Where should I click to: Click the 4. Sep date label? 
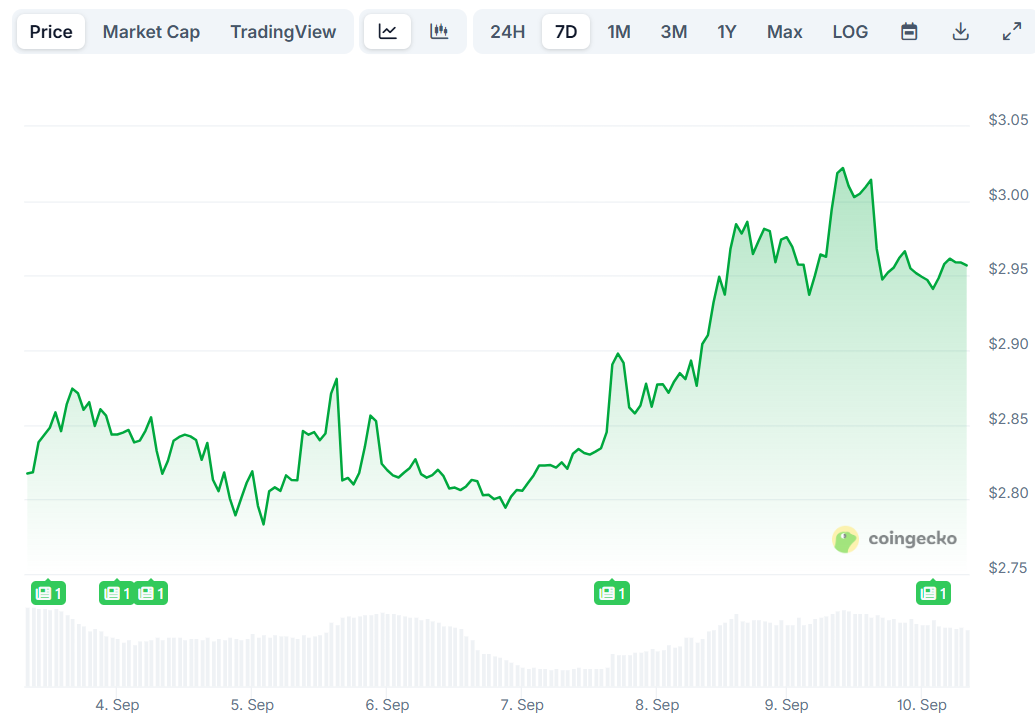[117, 705]
